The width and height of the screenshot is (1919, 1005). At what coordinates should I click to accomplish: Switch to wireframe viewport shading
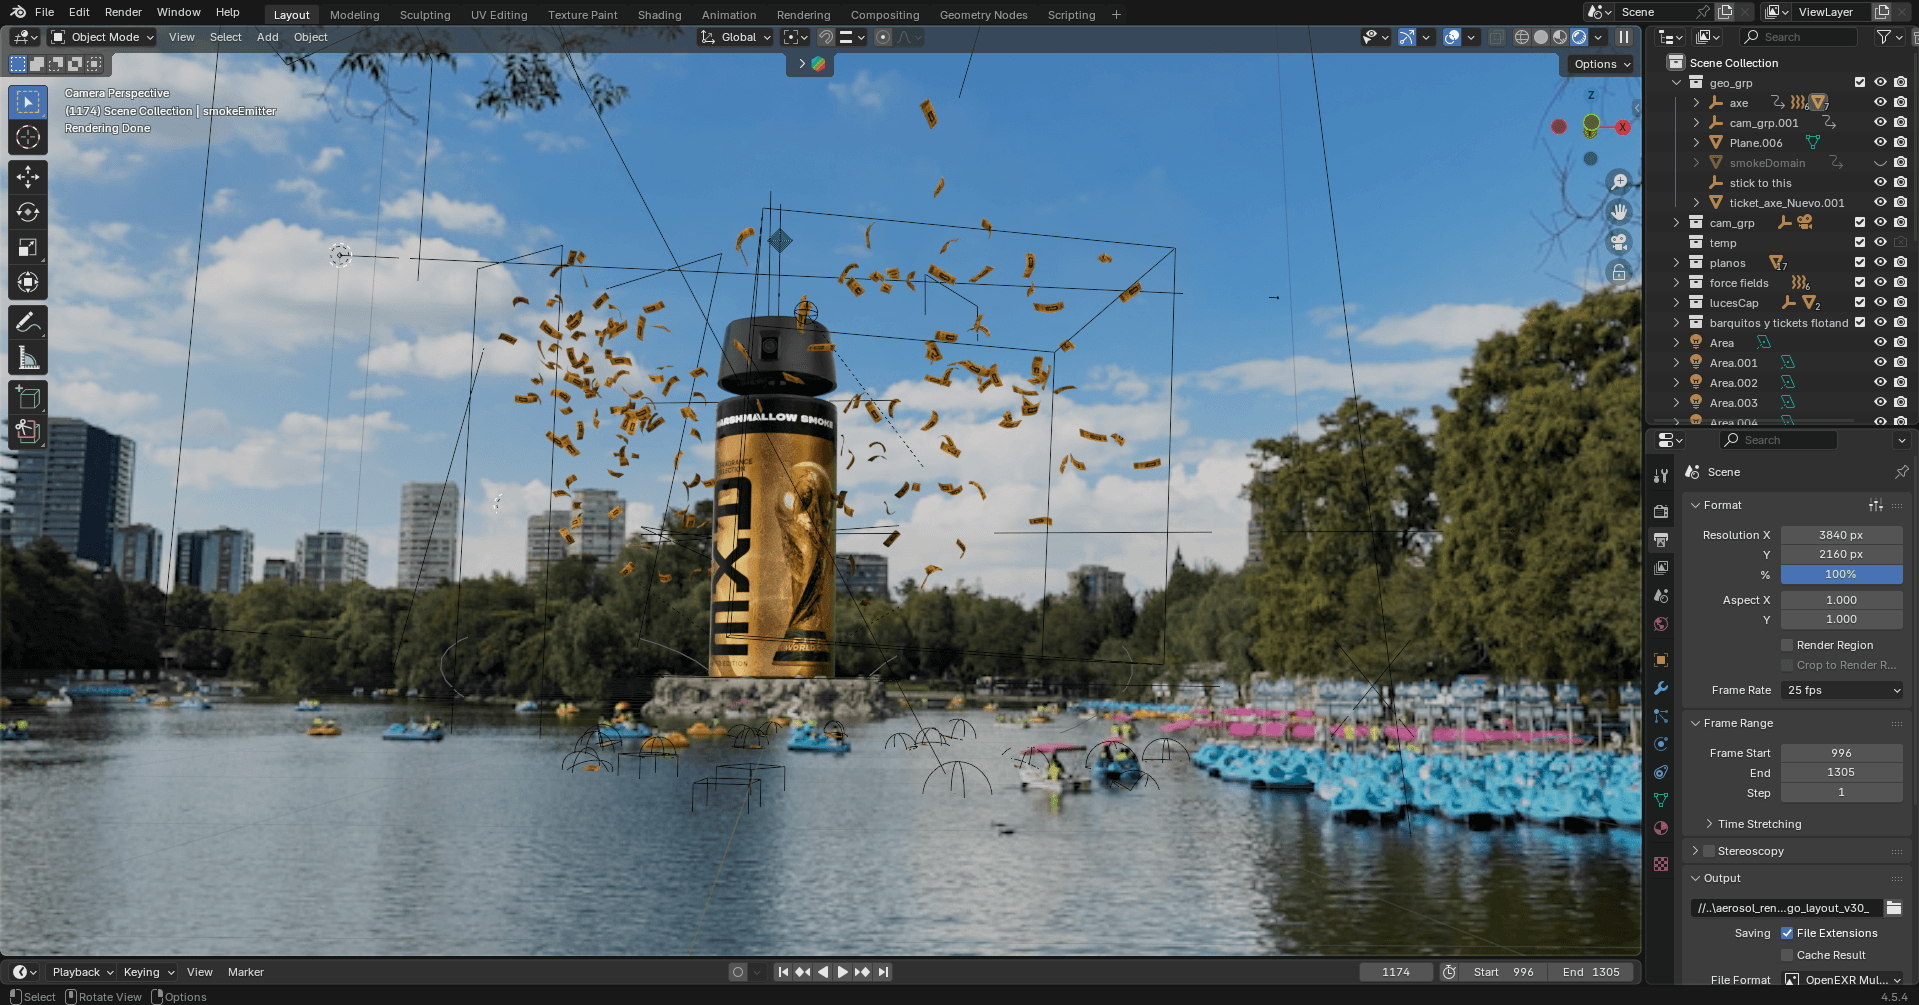point(1522,37)
